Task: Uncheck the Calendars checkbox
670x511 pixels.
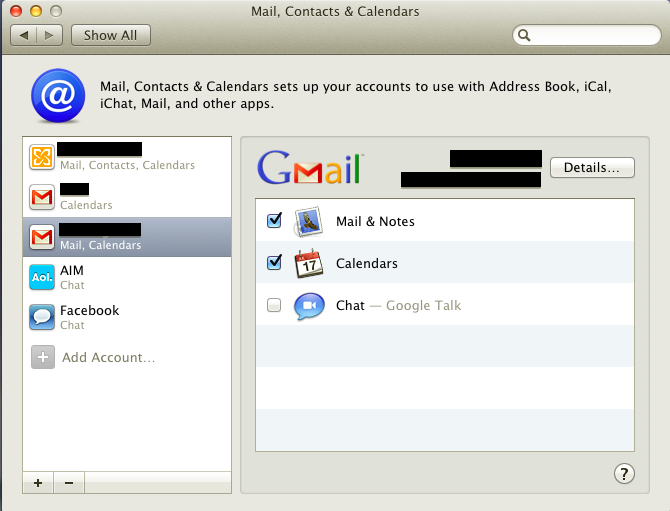Action: pos(274,262)
